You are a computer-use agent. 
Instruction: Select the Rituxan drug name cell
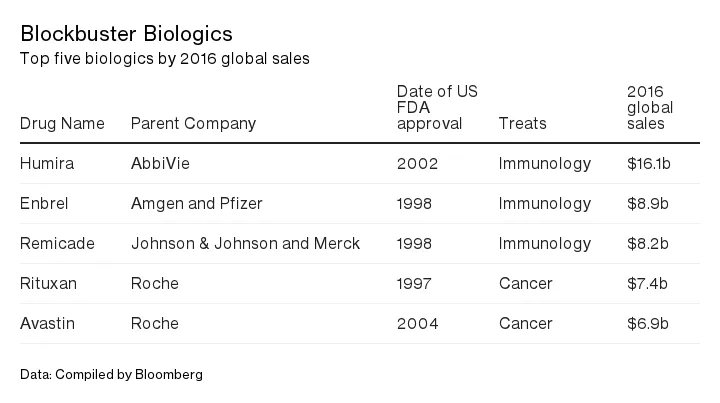tap(48, 284)
